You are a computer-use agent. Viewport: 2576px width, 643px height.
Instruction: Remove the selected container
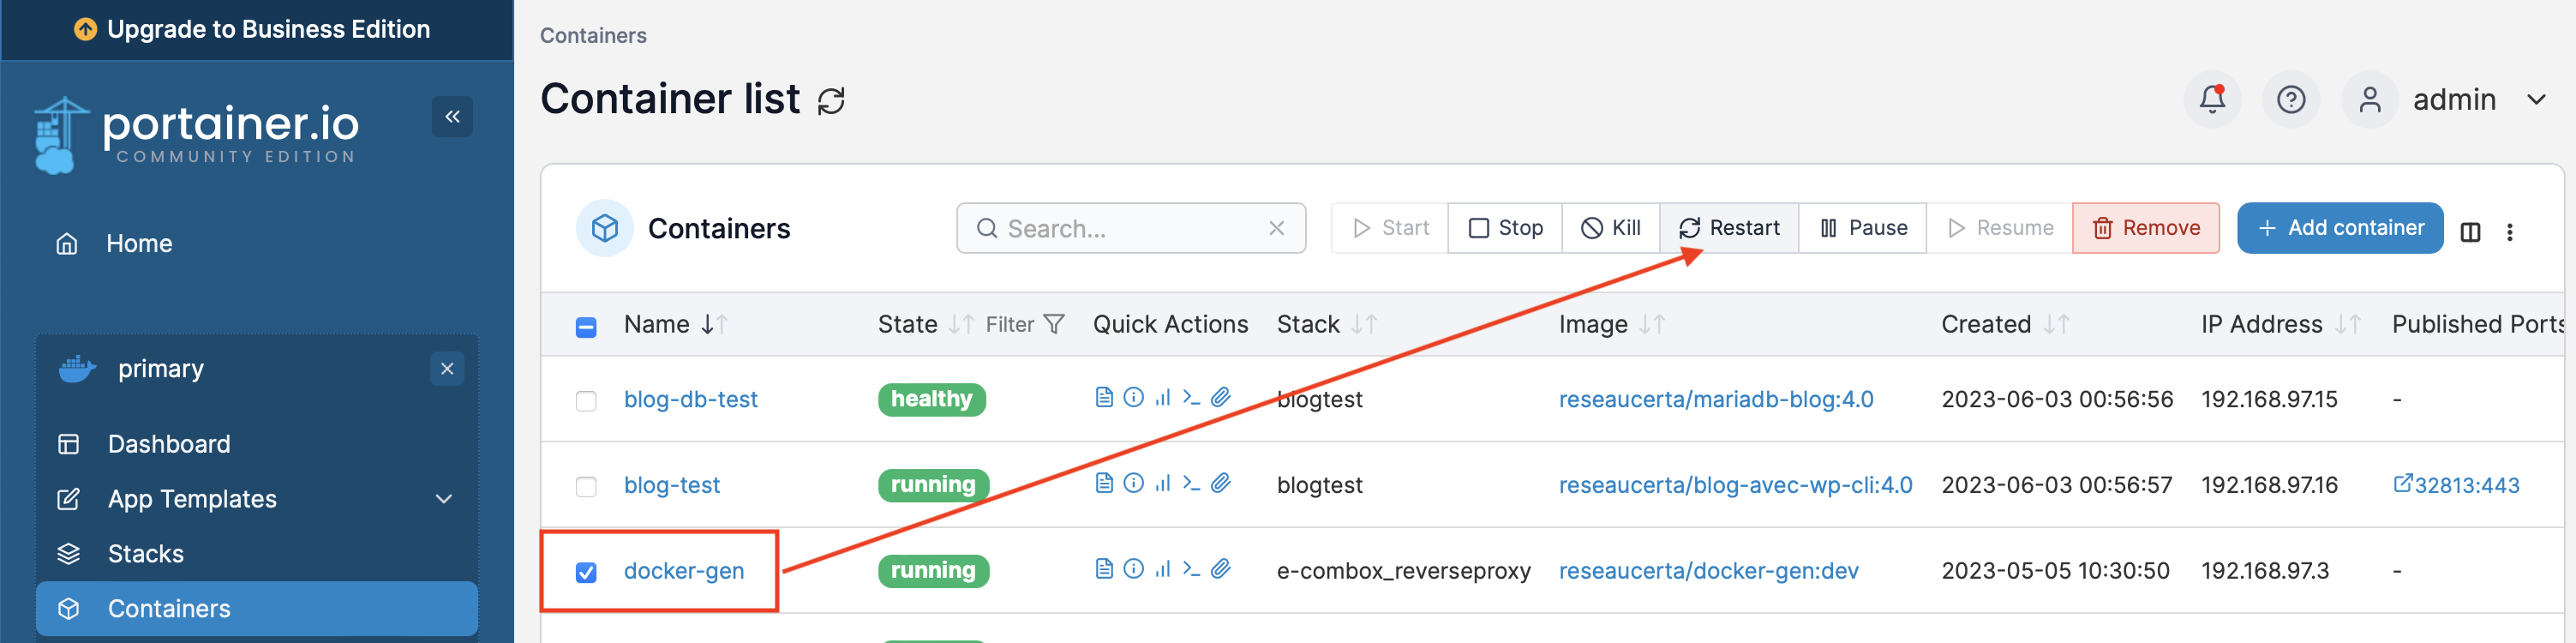coord(2146,229)
